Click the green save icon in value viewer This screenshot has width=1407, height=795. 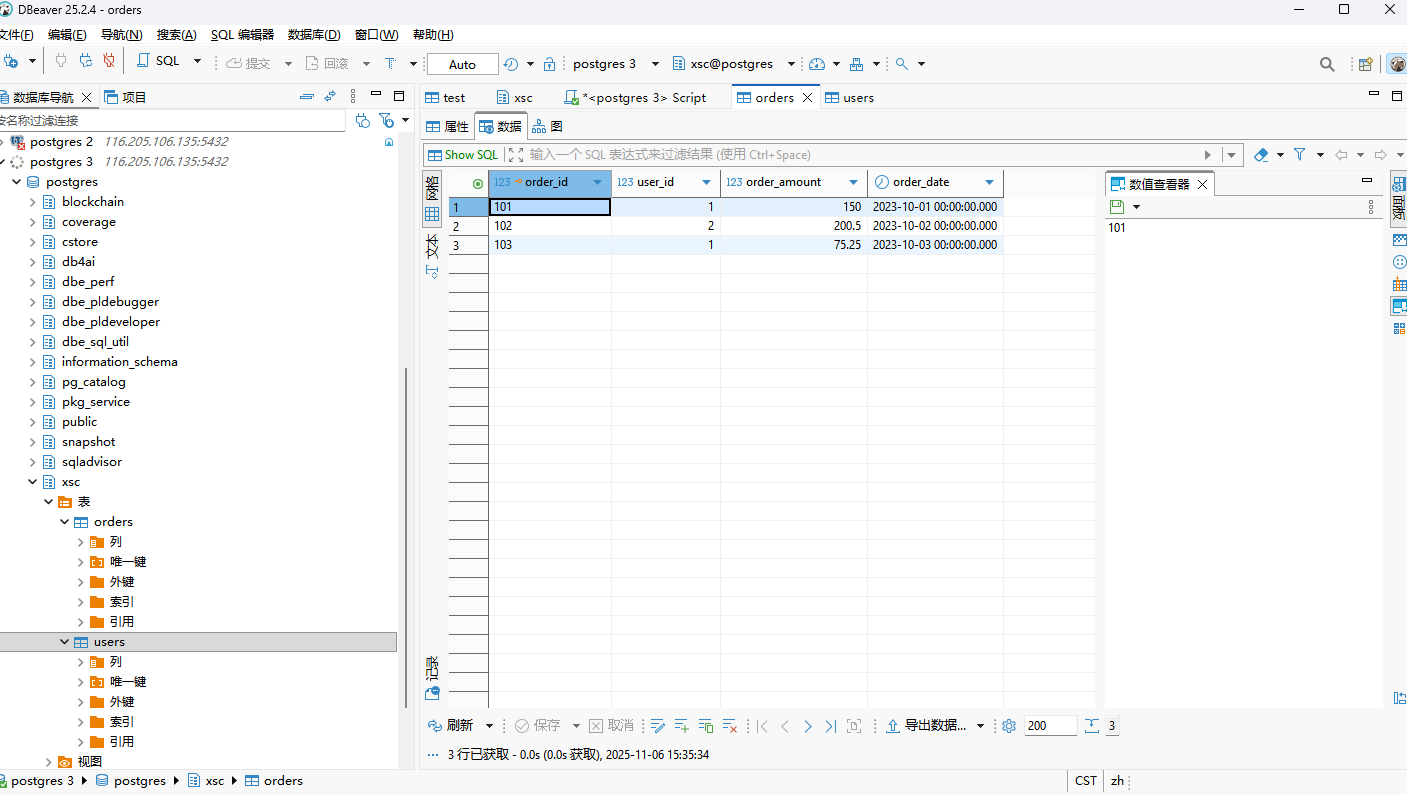click(x=1117, y=206)
